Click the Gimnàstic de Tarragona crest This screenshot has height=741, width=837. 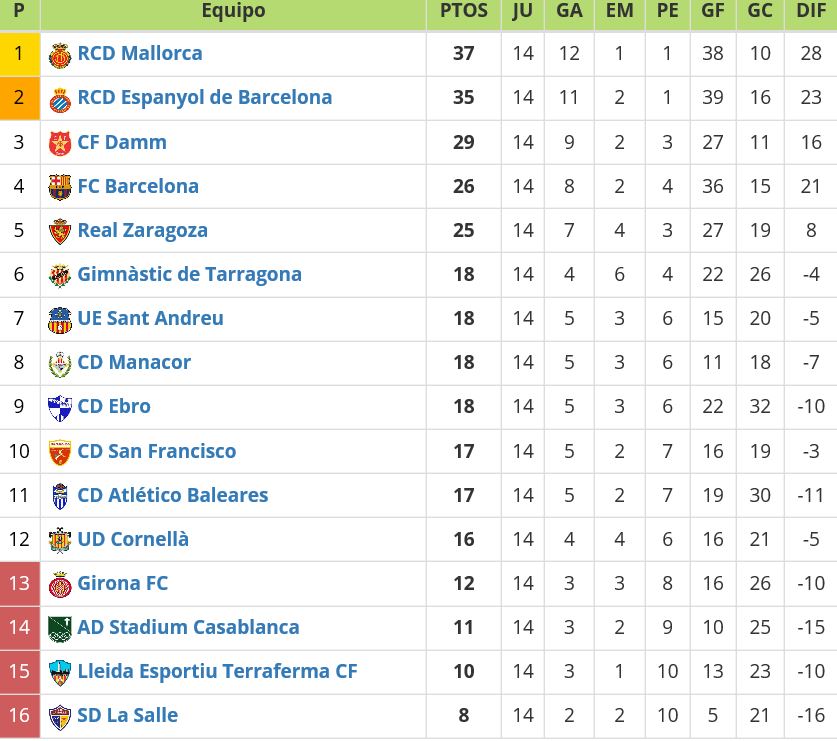click(x=60, y=275)
